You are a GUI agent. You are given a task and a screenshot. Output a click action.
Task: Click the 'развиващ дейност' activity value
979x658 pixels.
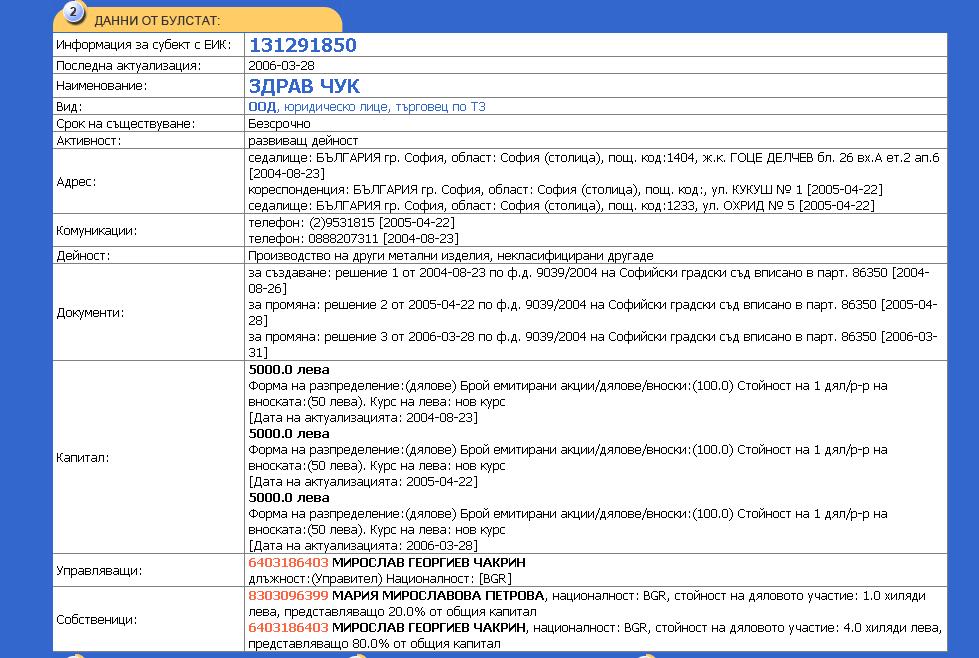tap(303, 140)
